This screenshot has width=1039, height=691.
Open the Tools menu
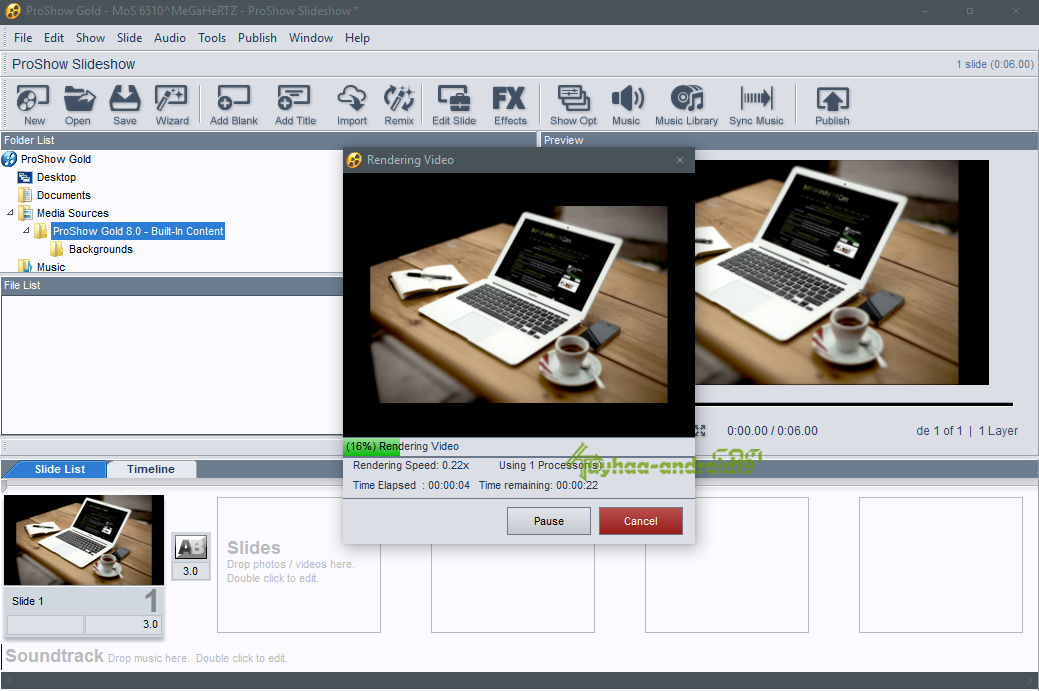coord(212,38)
